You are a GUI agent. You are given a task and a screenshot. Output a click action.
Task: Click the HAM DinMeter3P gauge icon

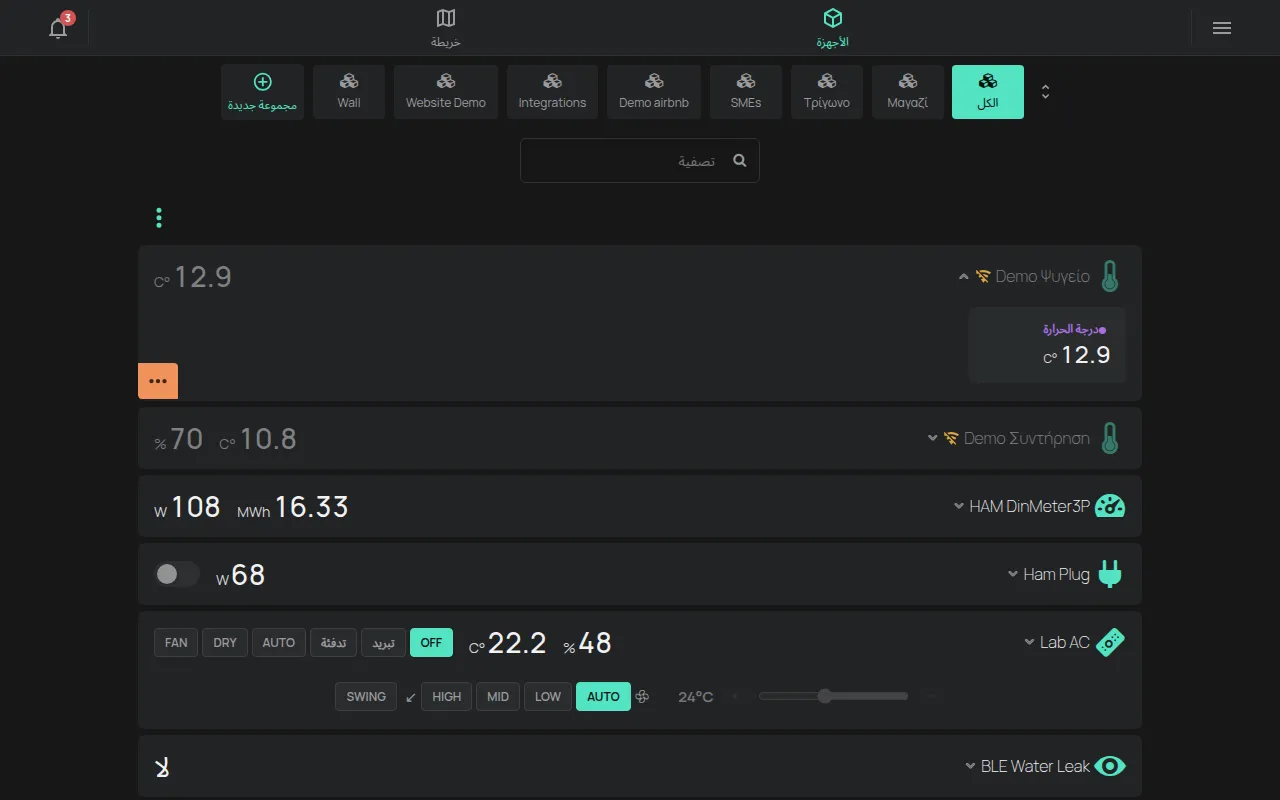[x=1110, y=506]
